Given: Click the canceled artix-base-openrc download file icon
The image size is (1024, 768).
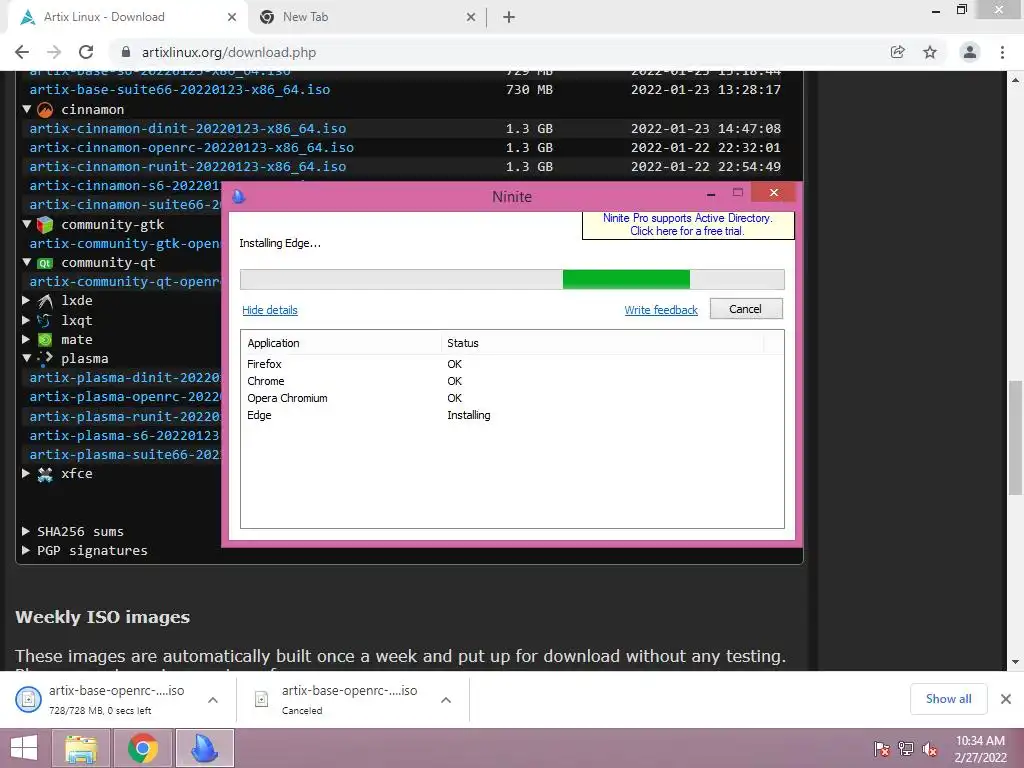Looking at the screenshot, I should pyautogui.click(x=261, y=699).
